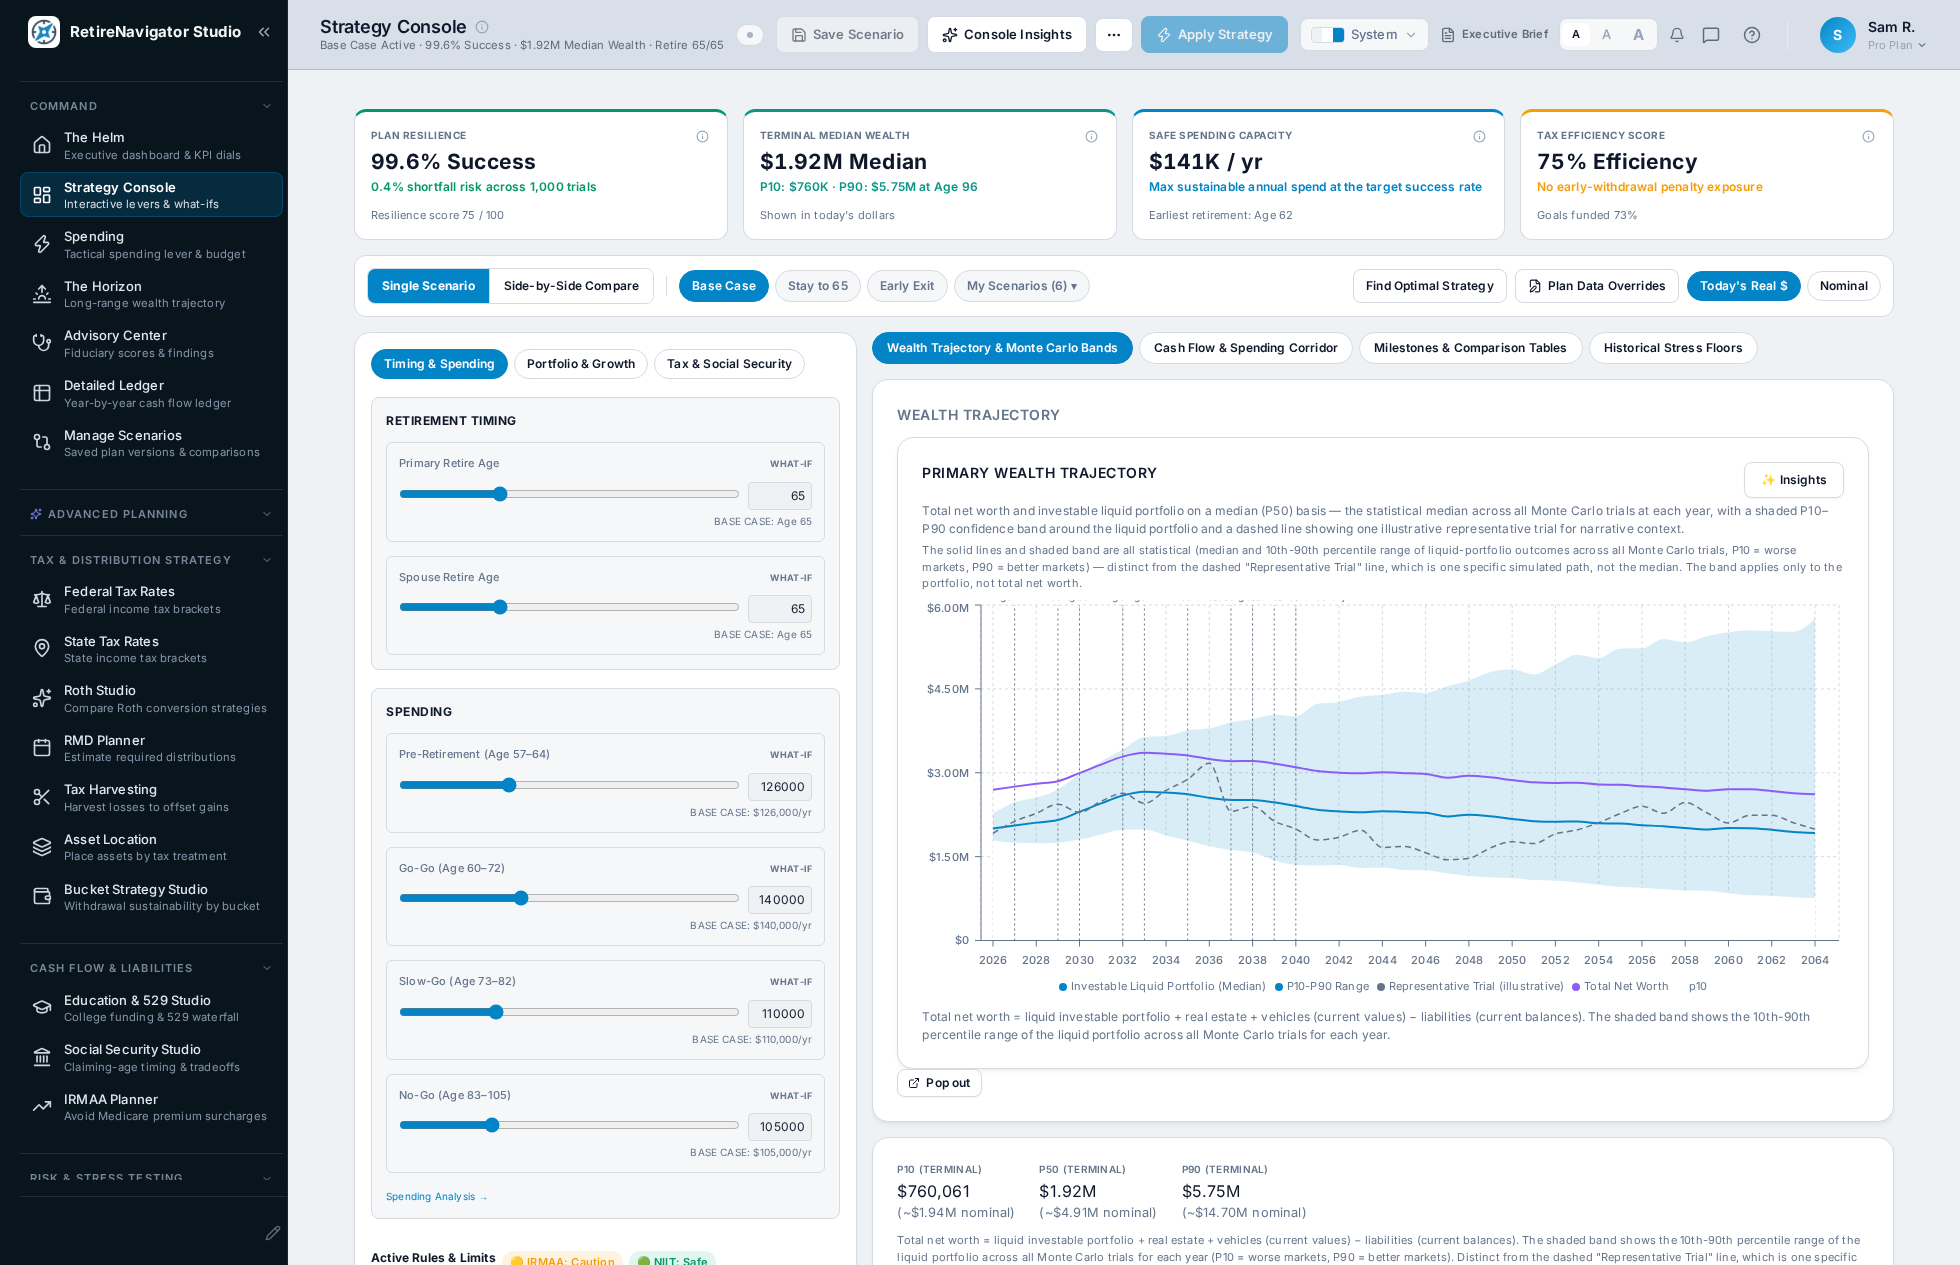The image size is (1960, 1265).
Task: Click Find Optimal Strategy button
Action: [1429, 286]
